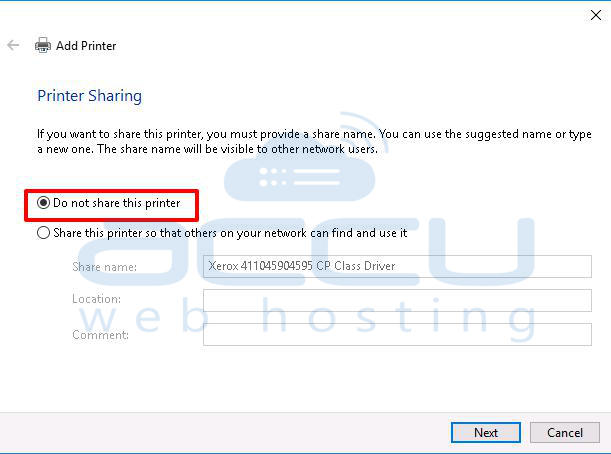The width and height of the screenshot is (611, 454).
Task: Click the Location input field
Action: coord(397,300)
